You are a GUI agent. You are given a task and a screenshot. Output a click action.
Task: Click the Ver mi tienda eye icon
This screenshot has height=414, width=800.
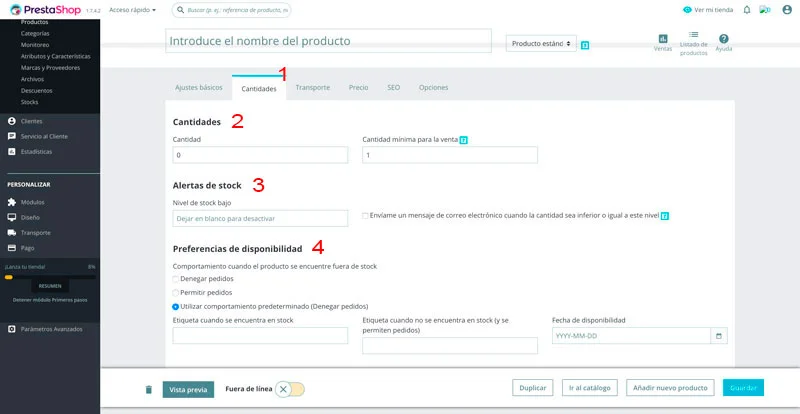(x=687, y=10)
